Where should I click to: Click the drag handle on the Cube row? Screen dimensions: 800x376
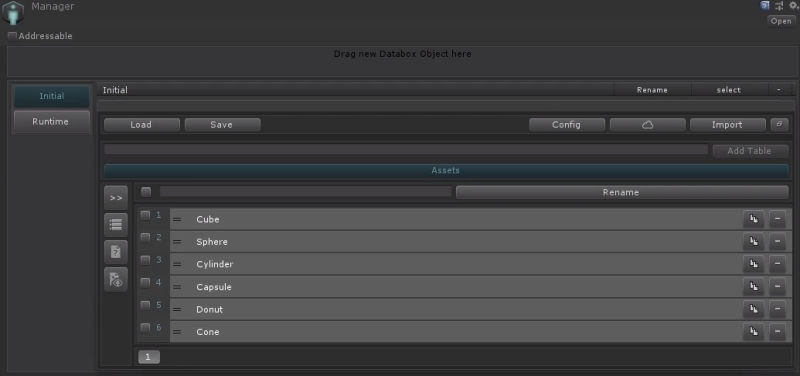[177, 219]
